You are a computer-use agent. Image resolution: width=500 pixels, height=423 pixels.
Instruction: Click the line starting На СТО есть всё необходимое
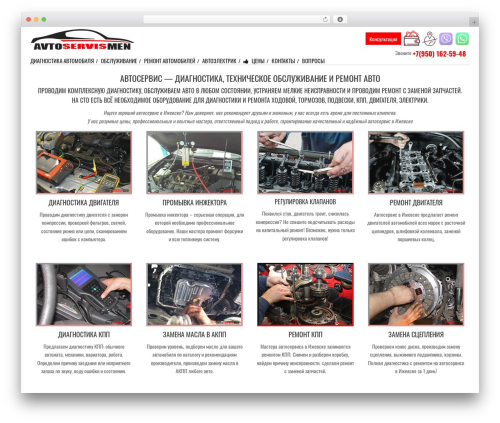pyautogui.click(x=250, y=100)
